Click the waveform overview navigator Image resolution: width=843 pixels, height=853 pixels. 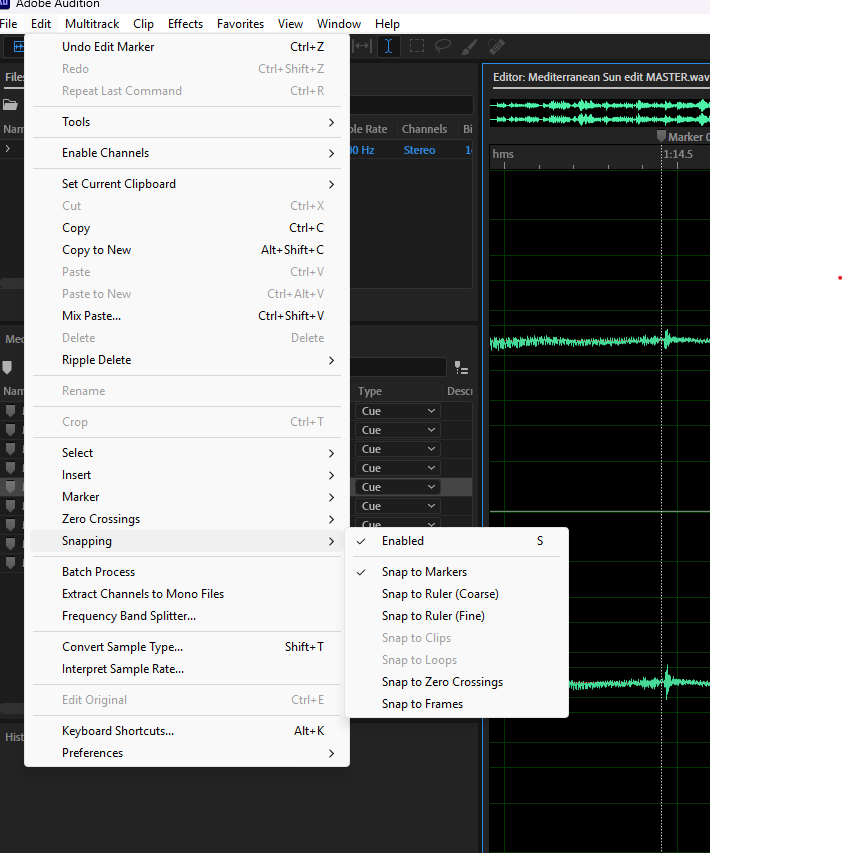599,112
